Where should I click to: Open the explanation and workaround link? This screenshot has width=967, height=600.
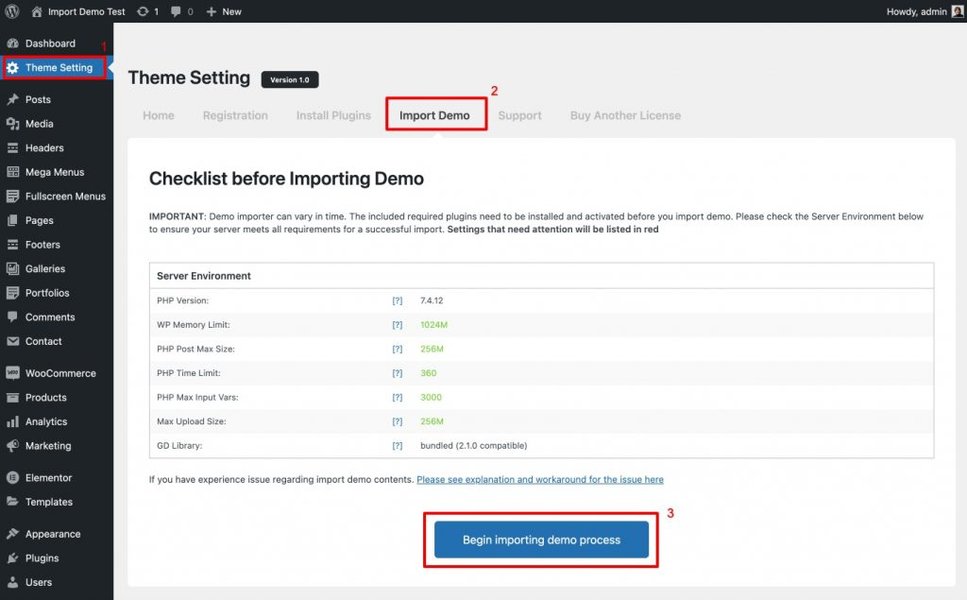[x=540, y=480]
